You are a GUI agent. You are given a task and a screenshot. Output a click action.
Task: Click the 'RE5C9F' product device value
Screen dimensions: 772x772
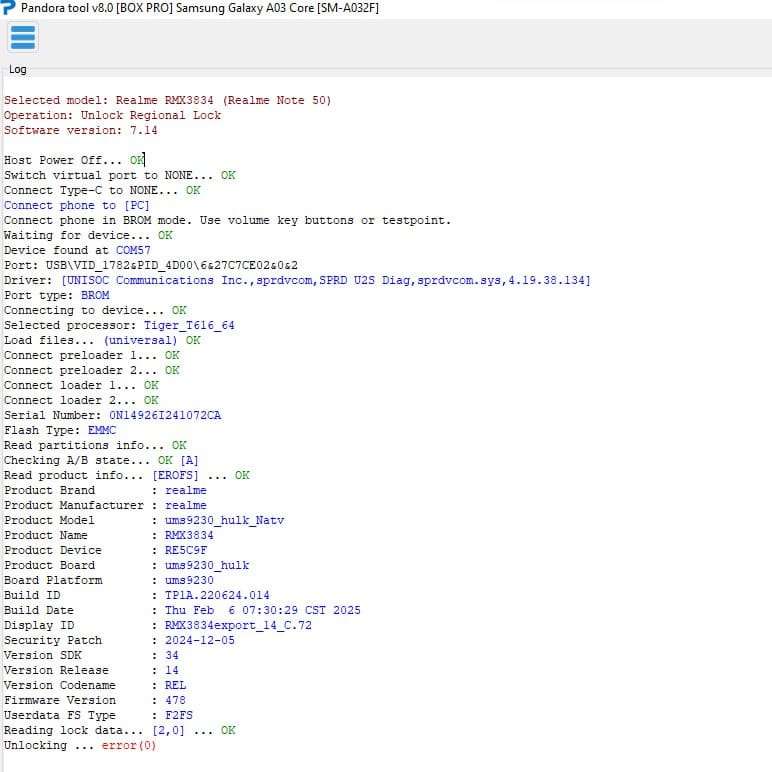click(186, 551)
